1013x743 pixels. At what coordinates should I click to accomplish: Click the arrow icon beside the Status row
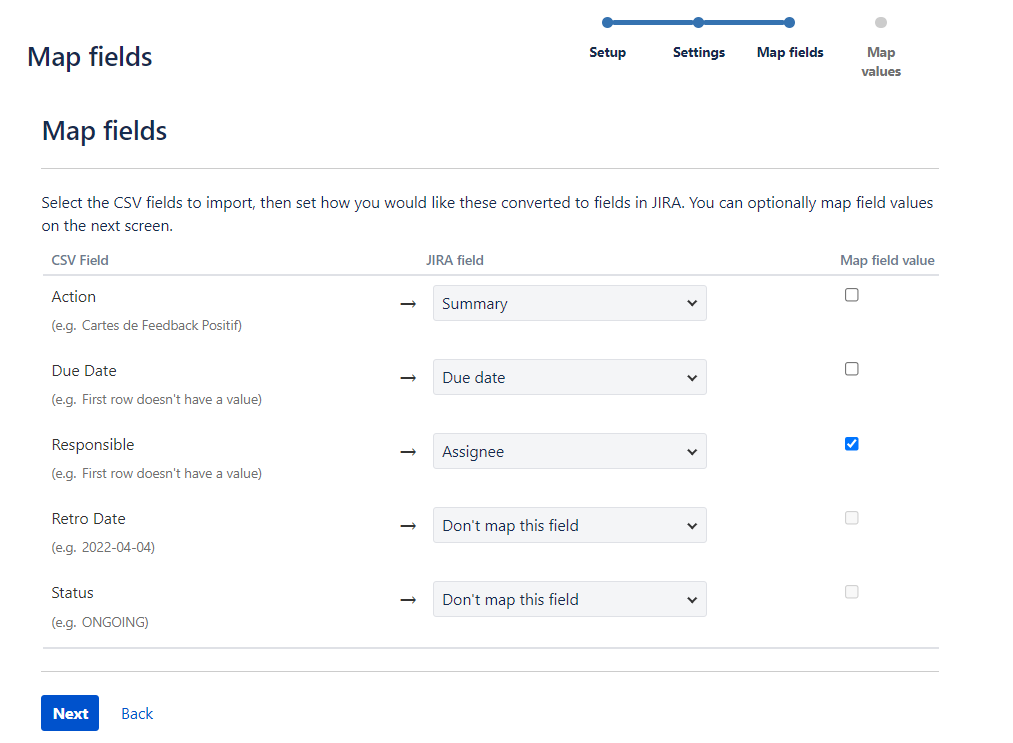pos(407,600)
